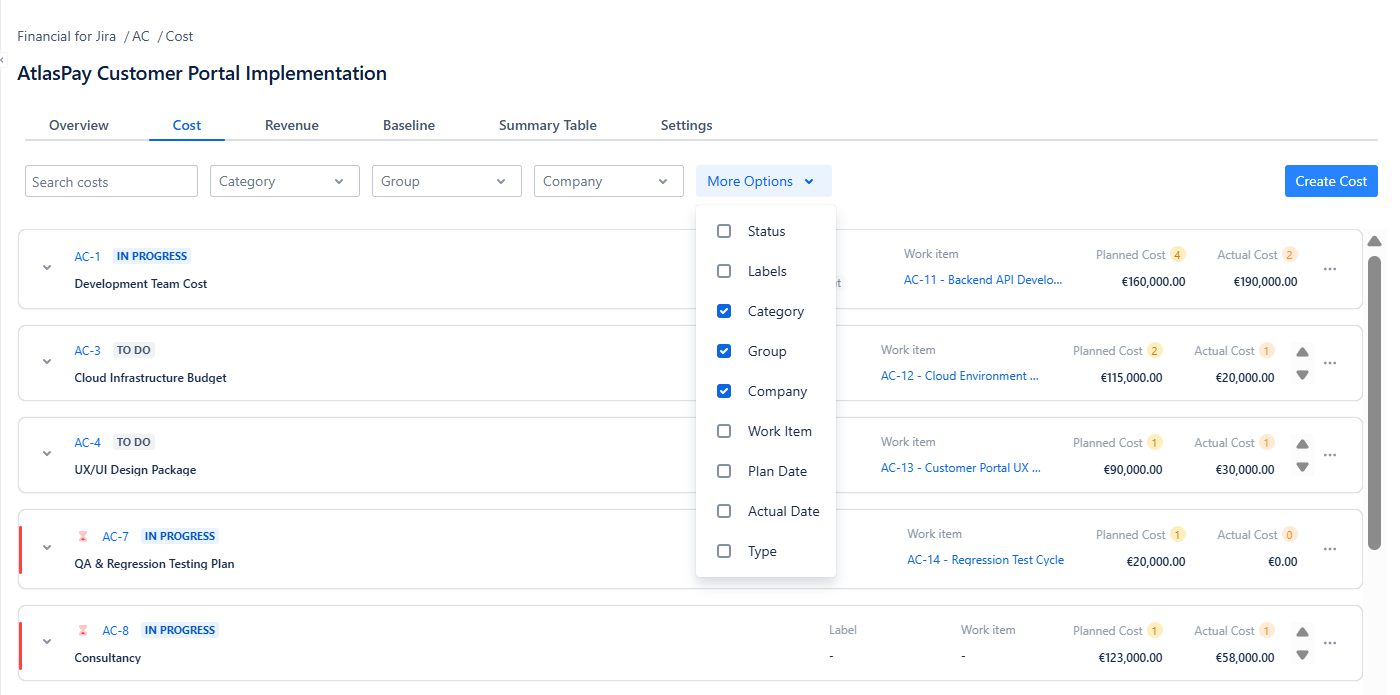Uncheck the Category filter option

pos(724,311)
